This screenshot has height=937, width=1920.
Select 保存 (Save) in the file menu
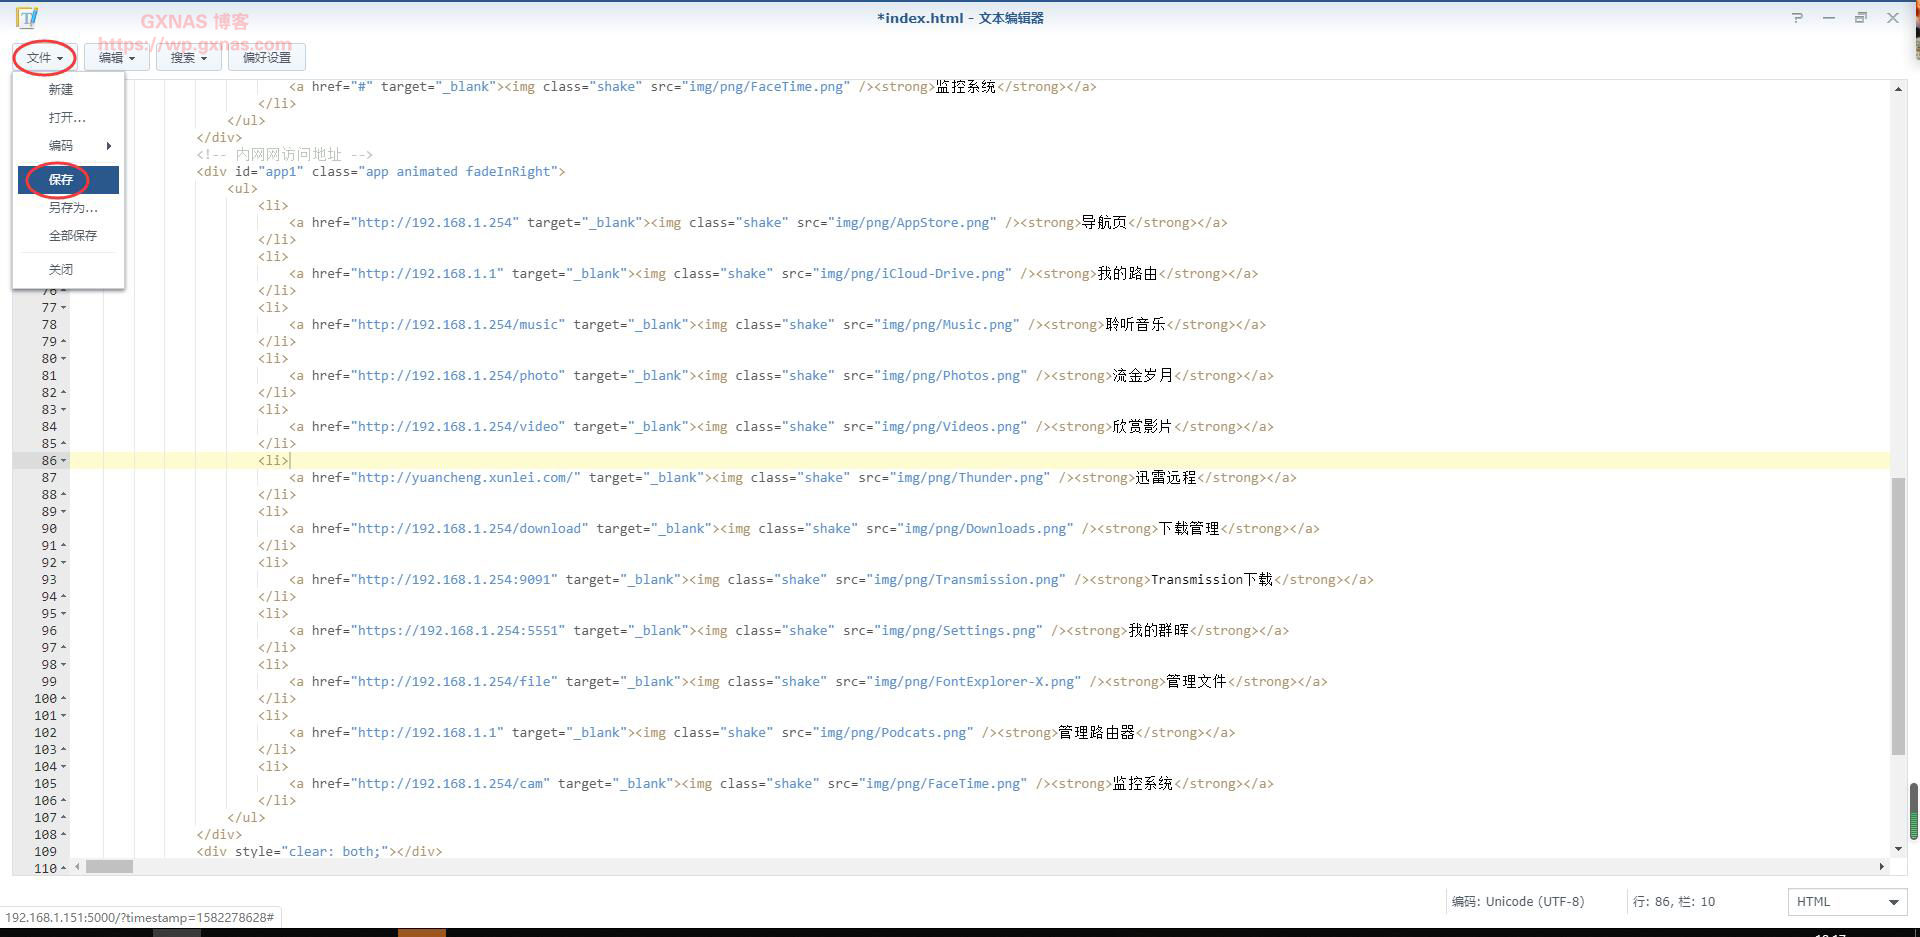(62, 180)
